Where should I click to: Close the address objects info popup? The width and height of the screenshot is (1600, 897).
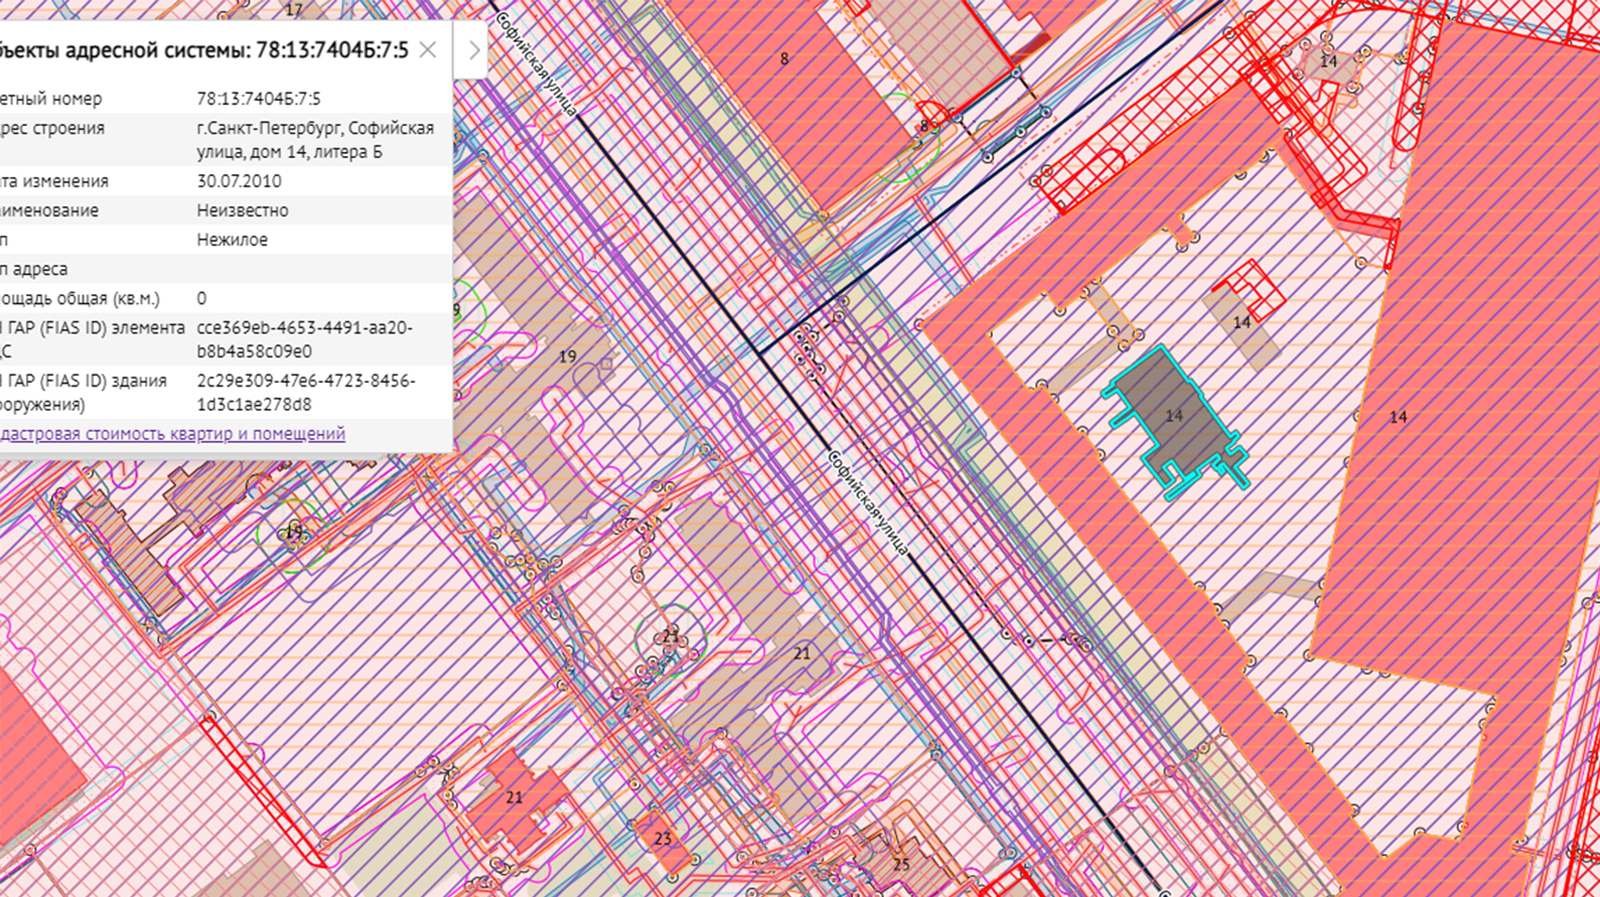tap(428, 50)
